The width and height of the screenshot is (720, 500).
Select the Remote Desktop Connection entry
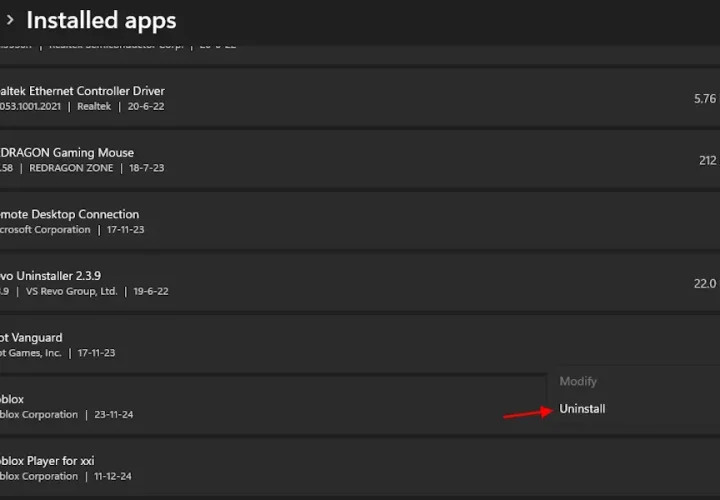pos(360,221)
